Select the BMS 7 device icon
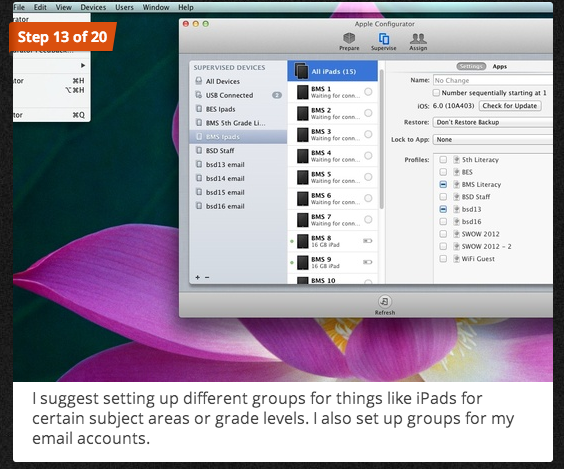 click(303, 220)
